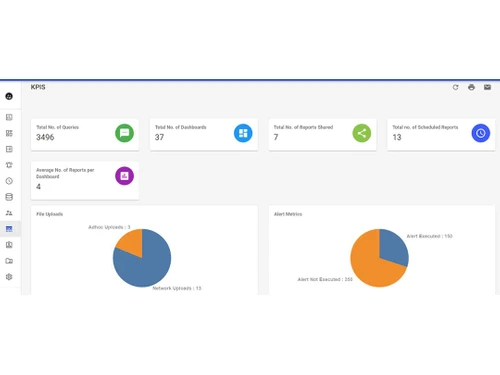Click 'Total no. of Scheduled Reports' label
Viewport: 500px width, 375px height.
(x=425, y=127)
